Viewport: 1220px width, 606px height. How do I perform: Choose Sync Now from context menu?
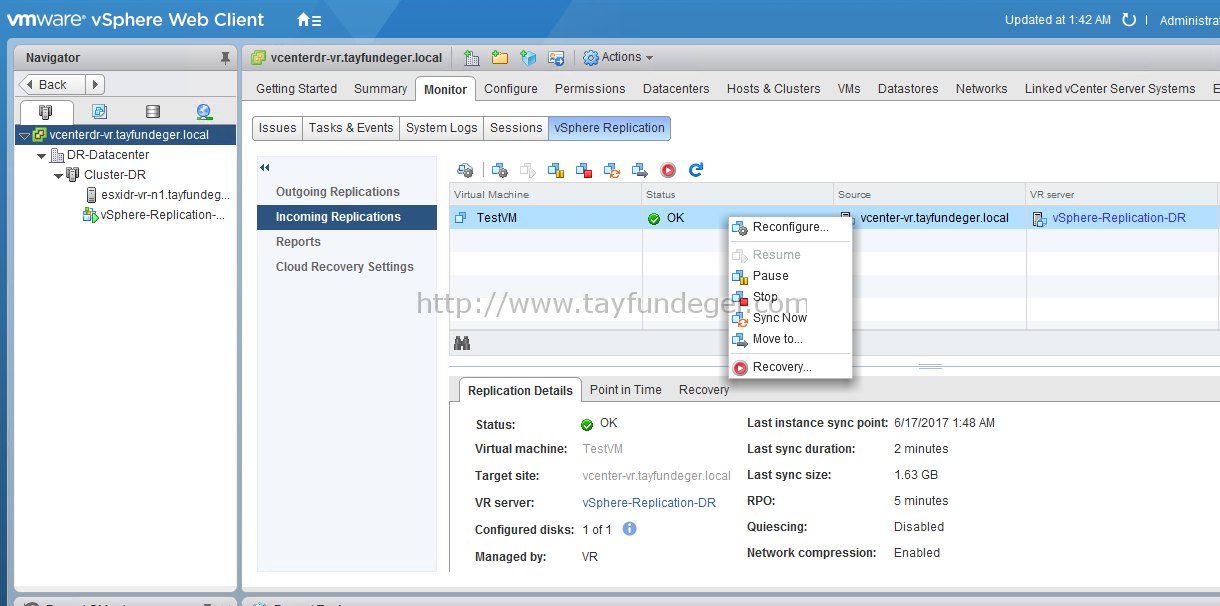coord(790,318)
